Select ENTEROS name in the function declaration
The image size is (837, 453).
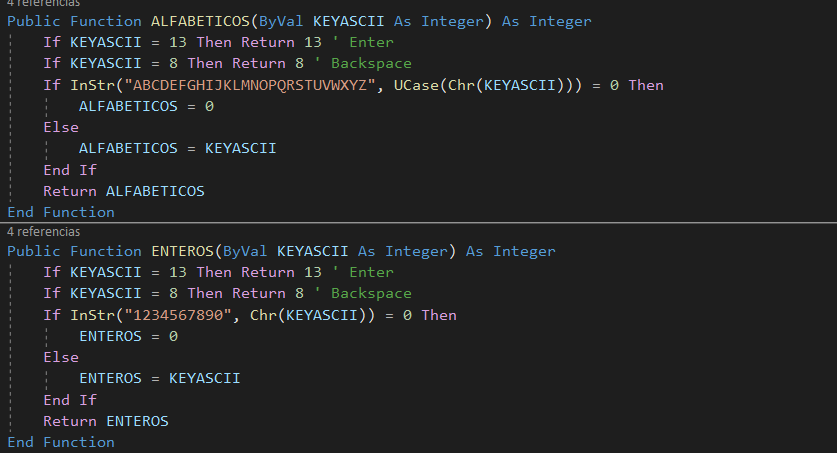coord(182,251)
